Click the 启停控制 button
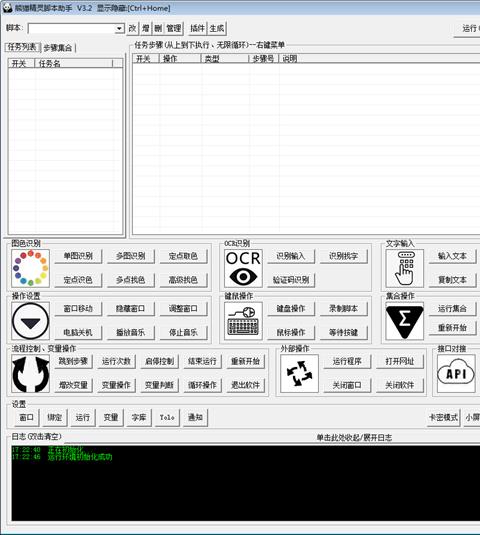480x535 pixels. point(159,361)
